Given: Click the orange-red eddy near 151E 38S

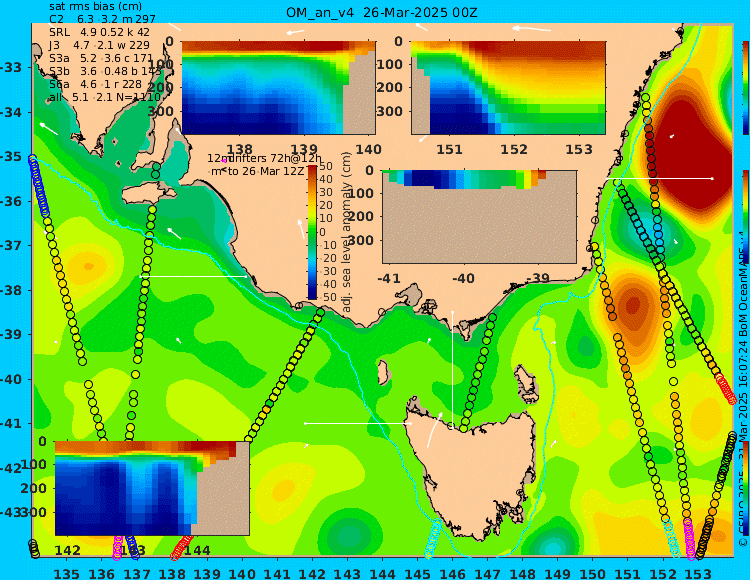Looking at the screenshot, I should click(x=632, y=306).
